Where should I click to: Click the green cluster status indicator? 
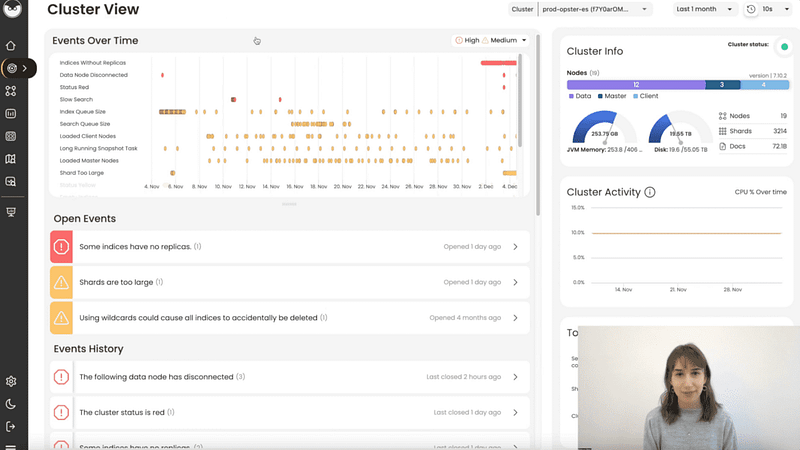coord(784,47)
